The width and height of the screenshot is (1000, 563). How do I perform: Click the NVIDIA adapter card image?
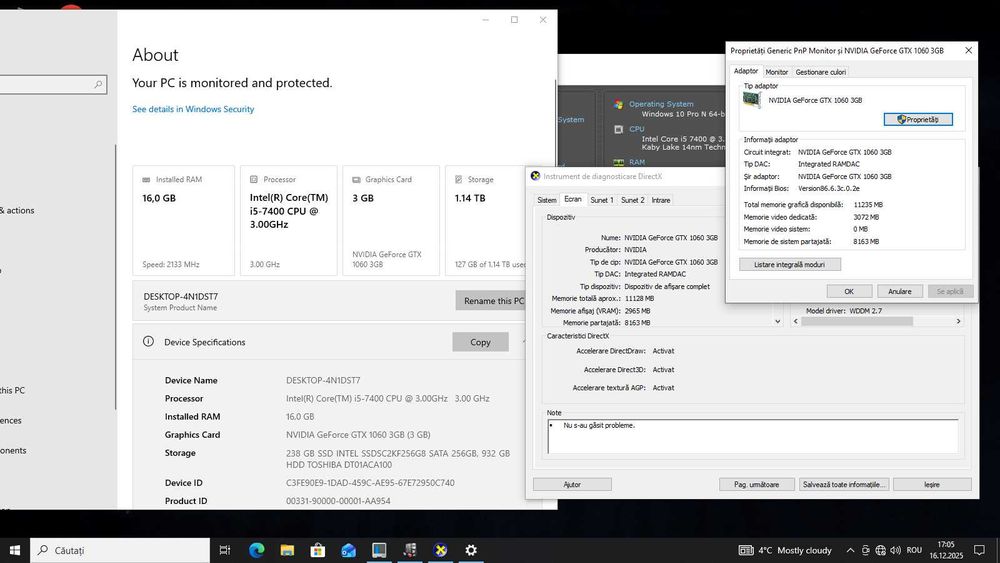click(x=752, y=99)
